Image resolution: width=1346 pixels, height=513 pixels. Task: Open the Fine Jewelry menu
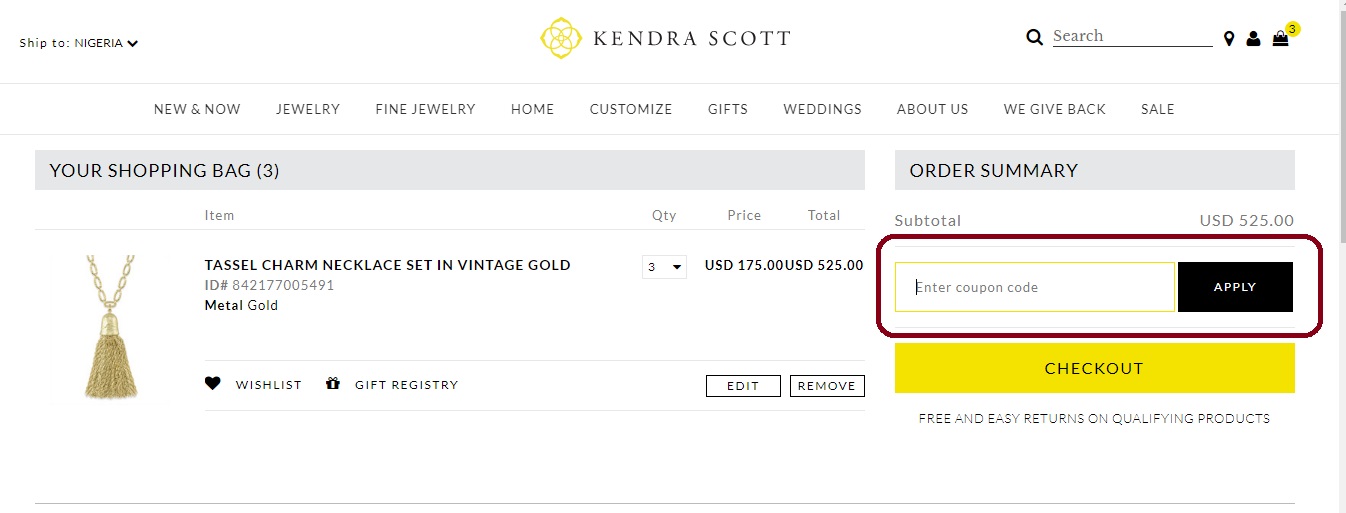[425, 109]
